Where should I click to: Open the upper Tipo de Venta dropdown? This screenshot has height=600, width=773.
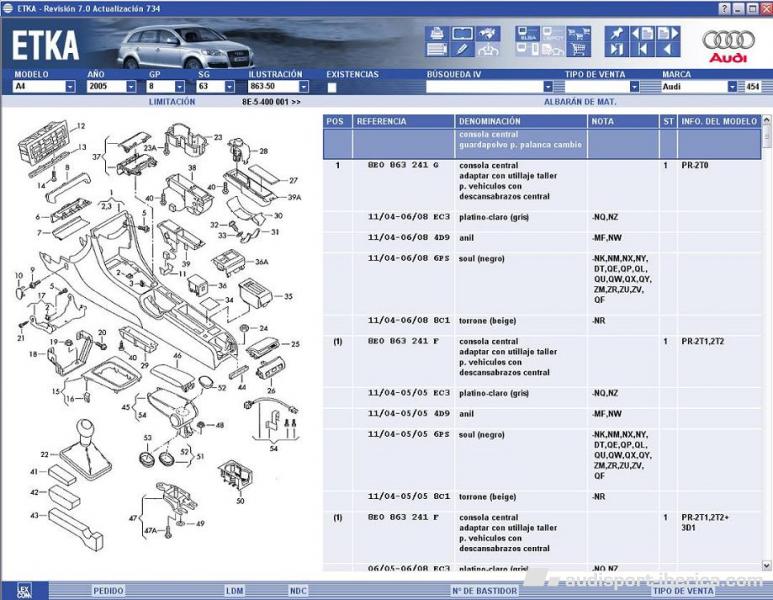coord(634,87)
